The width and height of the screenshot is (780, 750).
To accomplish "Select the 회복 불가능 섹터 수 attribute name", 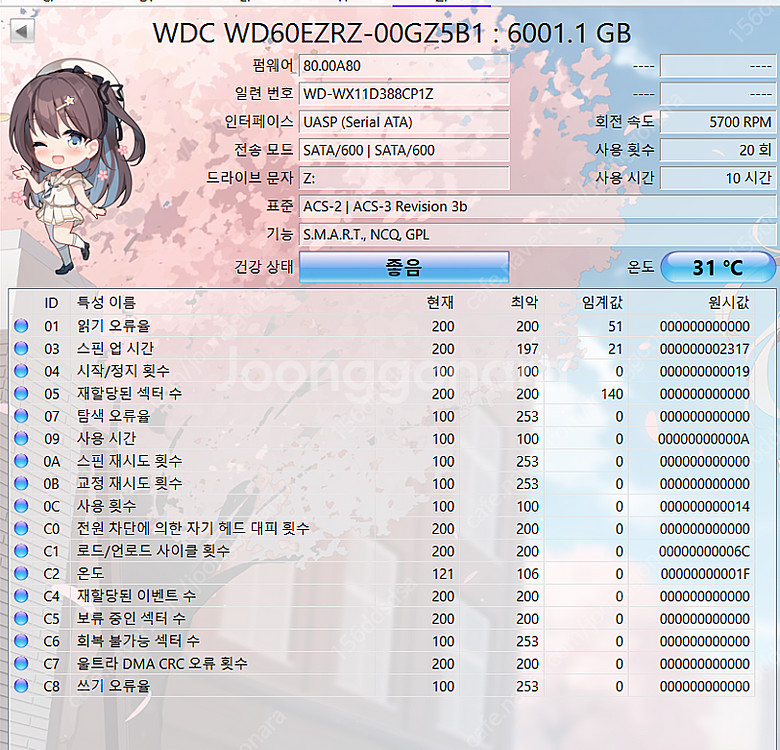I will 138,641.
